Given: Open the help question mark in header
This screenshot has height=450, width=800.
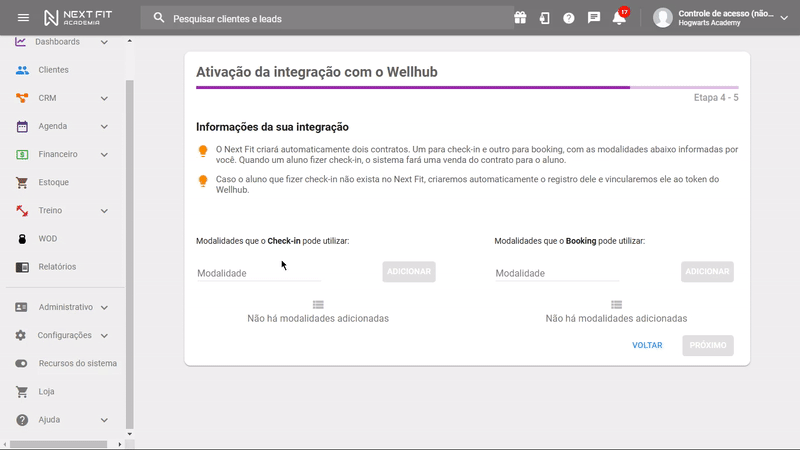Looking at the screenshot, I should (568, 18).
